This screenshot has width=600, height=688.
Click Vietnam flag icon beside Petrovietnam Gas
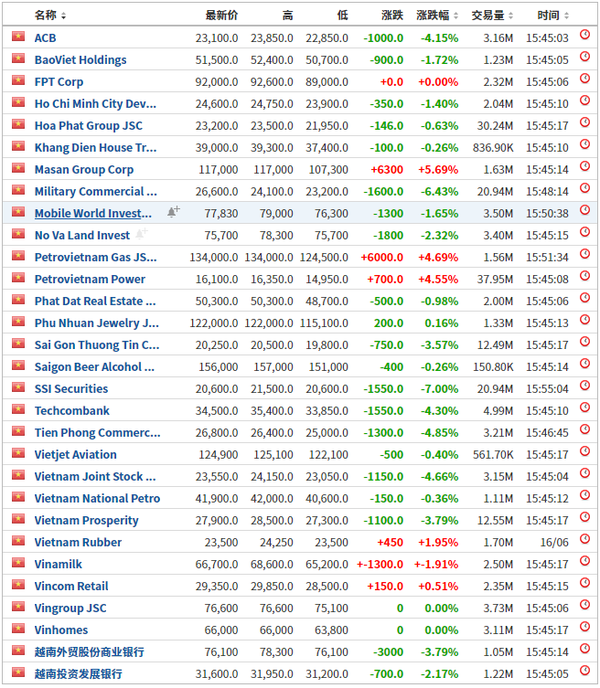(x=18, y=256)
